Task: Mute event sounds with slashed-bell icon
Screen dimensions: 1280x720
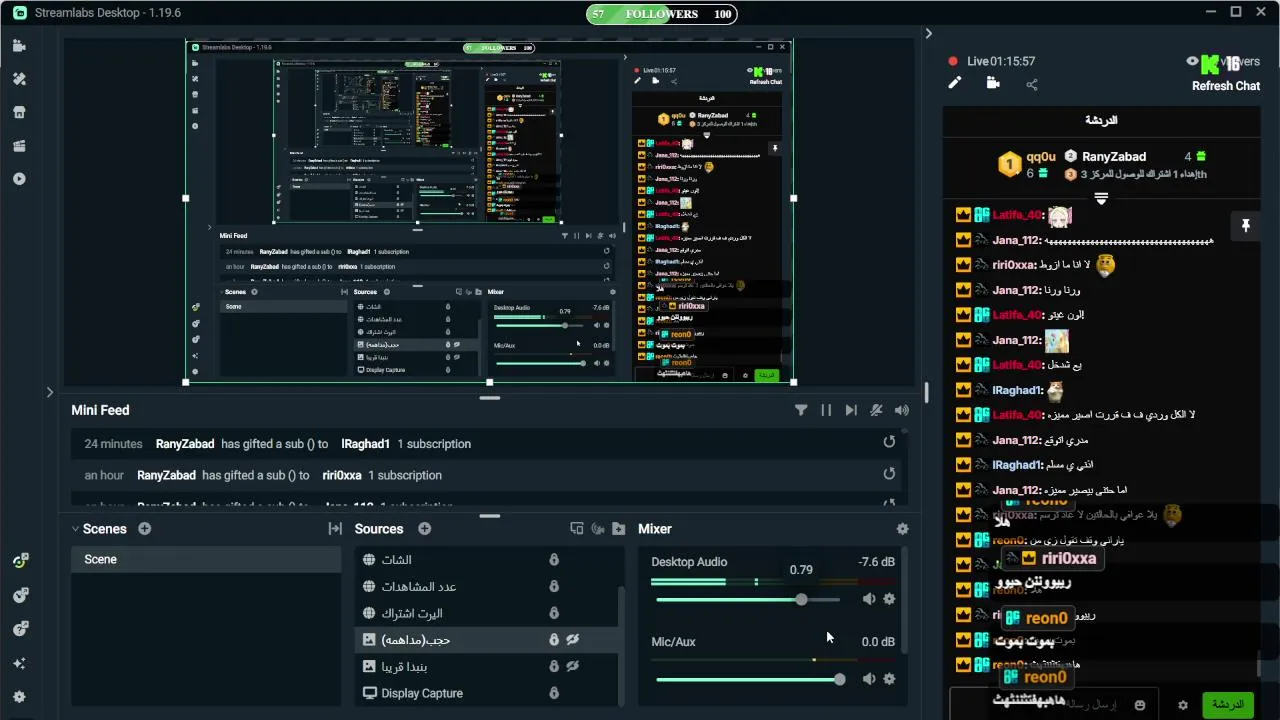Action: point(877,410)
